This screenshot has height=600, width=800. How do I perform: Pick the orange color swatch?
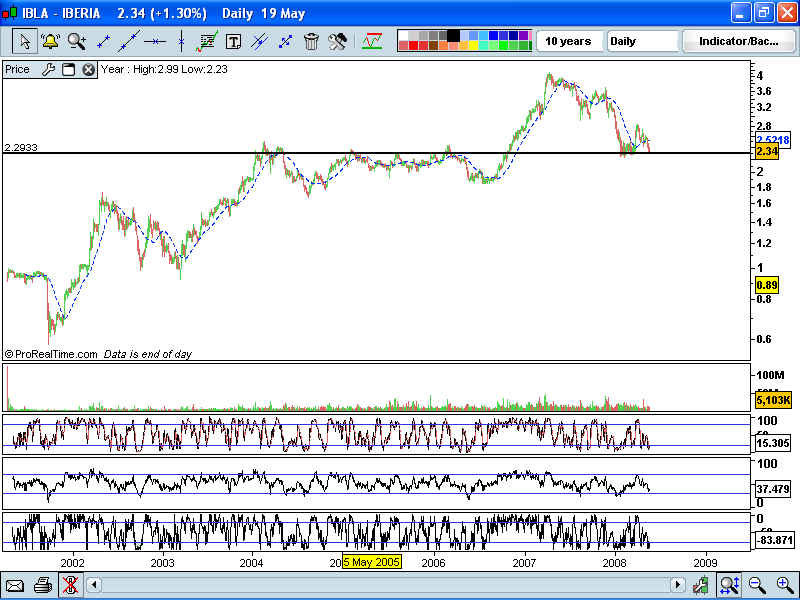(443, 45)
